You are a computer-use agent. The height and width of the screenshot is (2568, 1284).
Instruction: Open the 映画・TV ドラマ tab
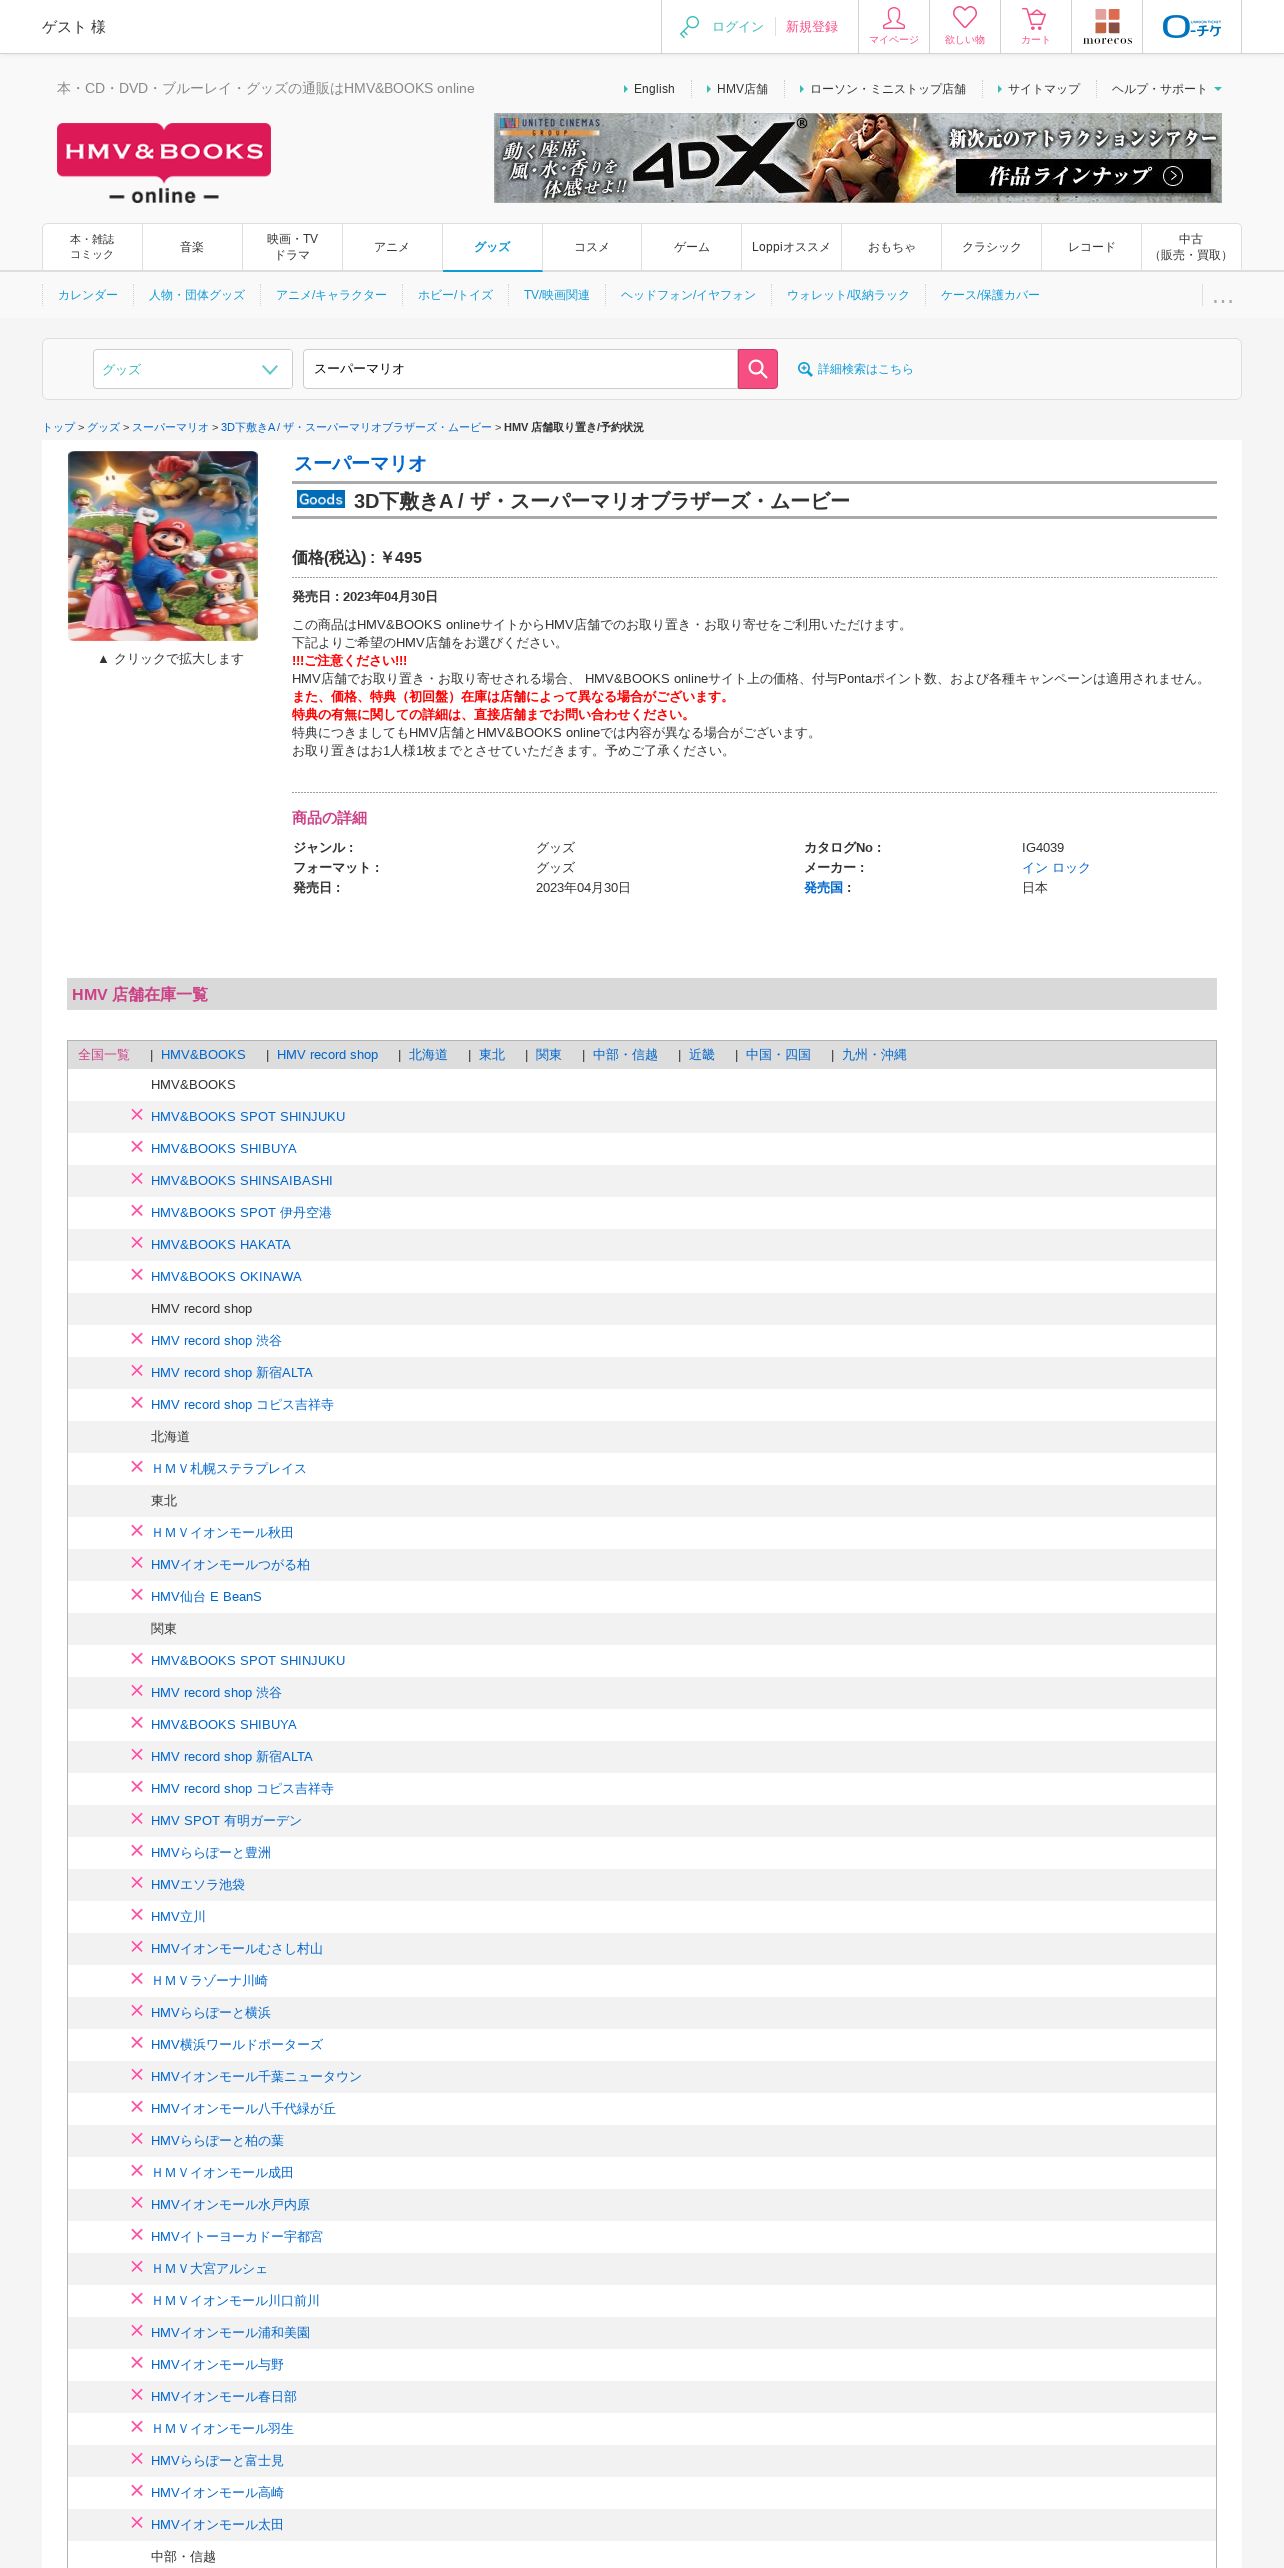[x=292, y=247]
